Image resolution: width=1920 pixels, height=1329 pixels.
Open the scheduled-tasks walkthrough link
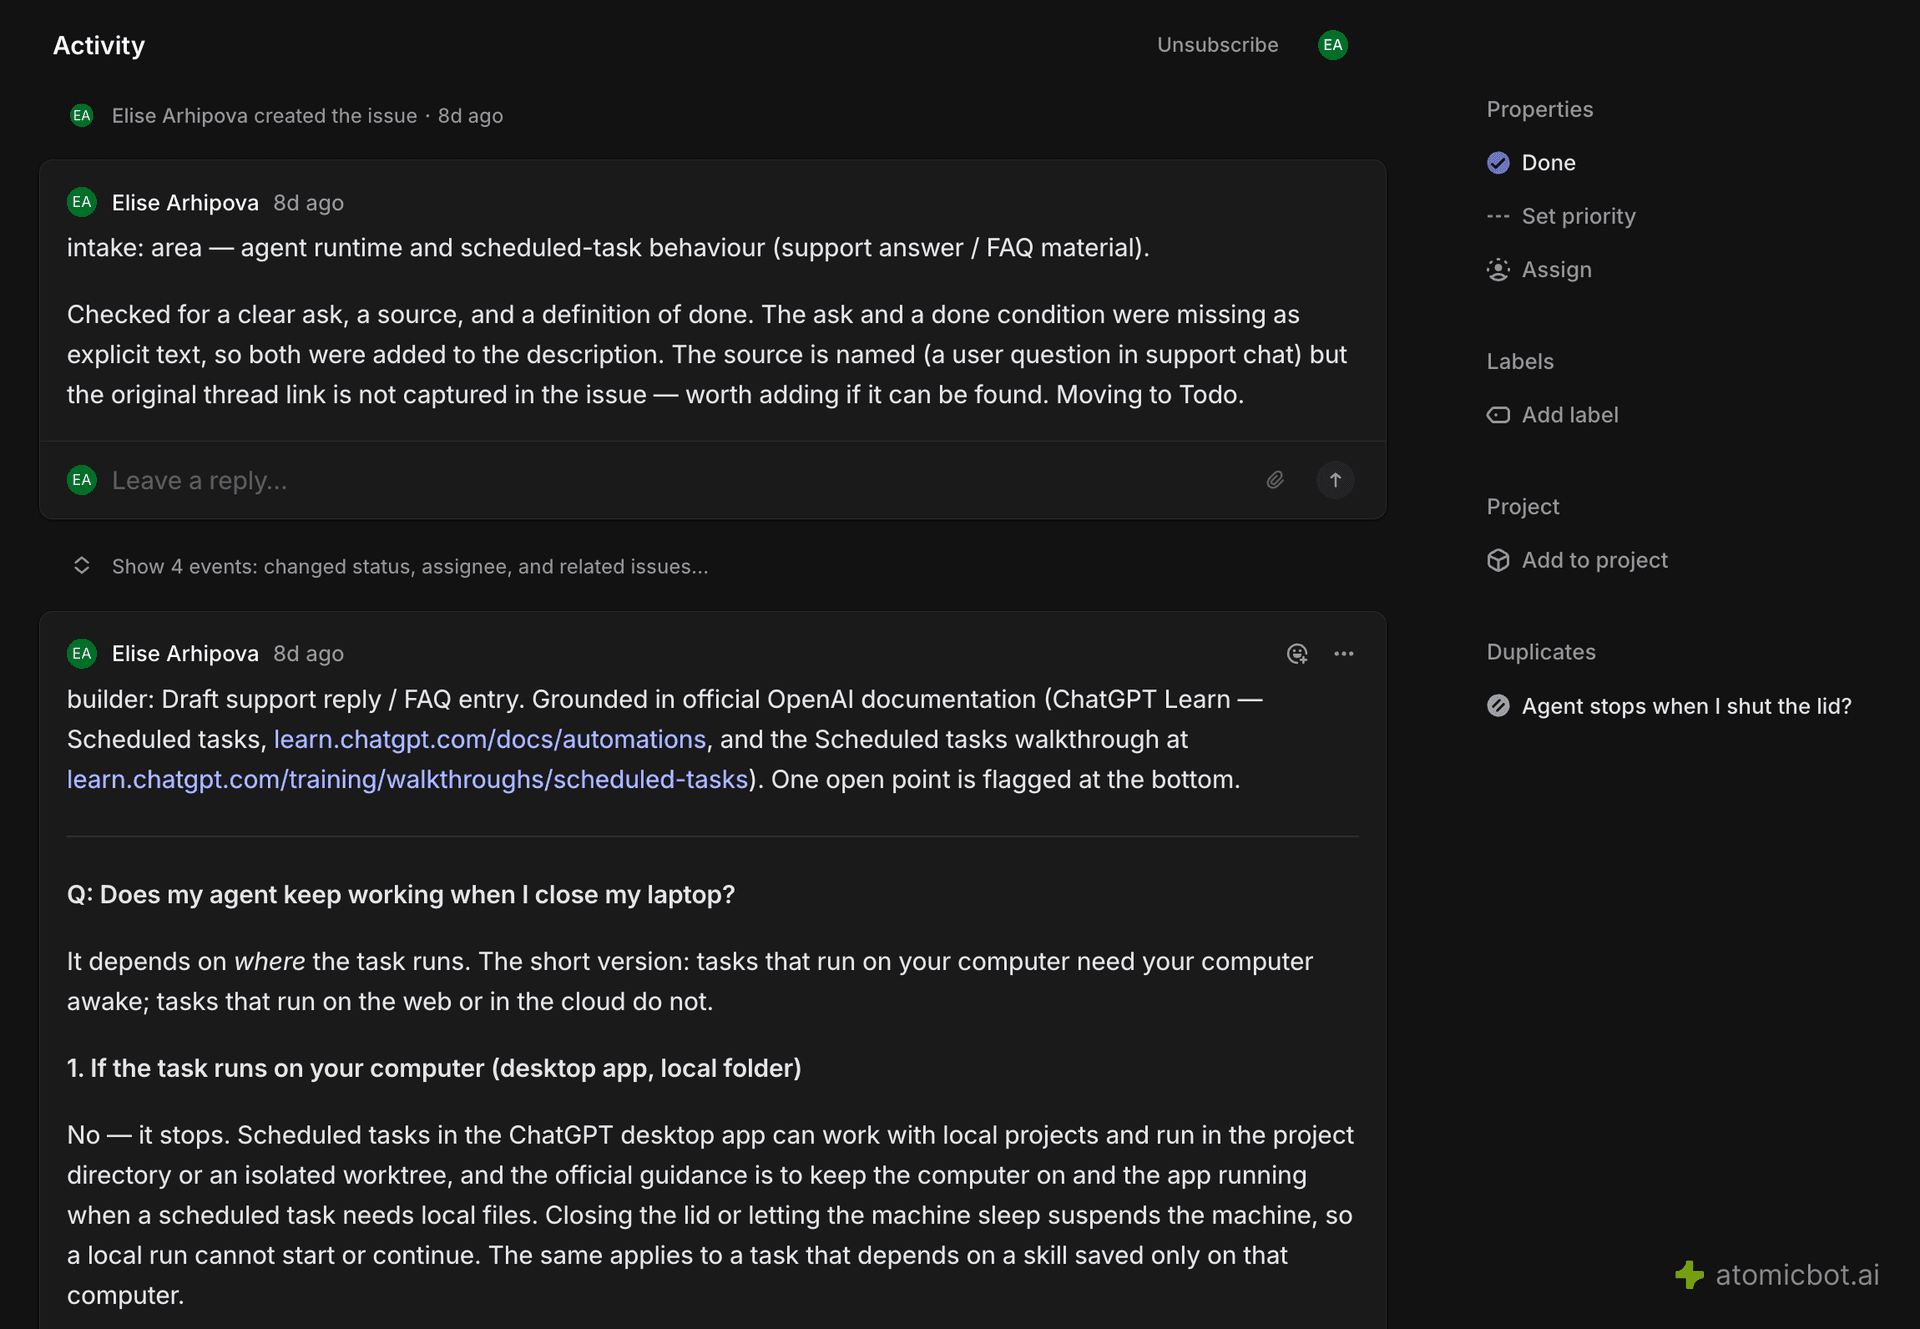(x=408, y=779)
